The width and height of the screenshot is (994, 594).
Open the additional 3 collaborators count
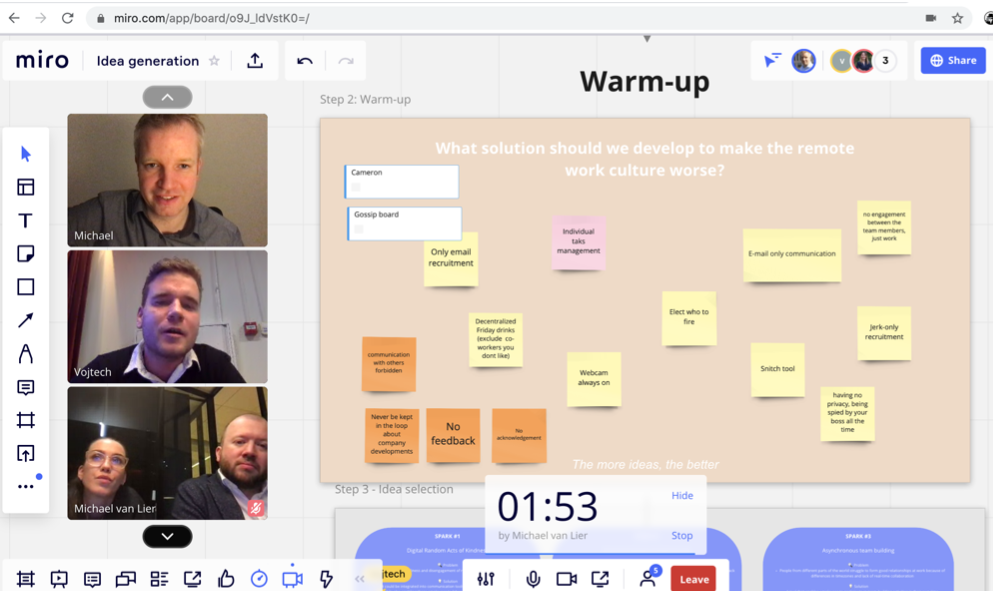[885, 61]
